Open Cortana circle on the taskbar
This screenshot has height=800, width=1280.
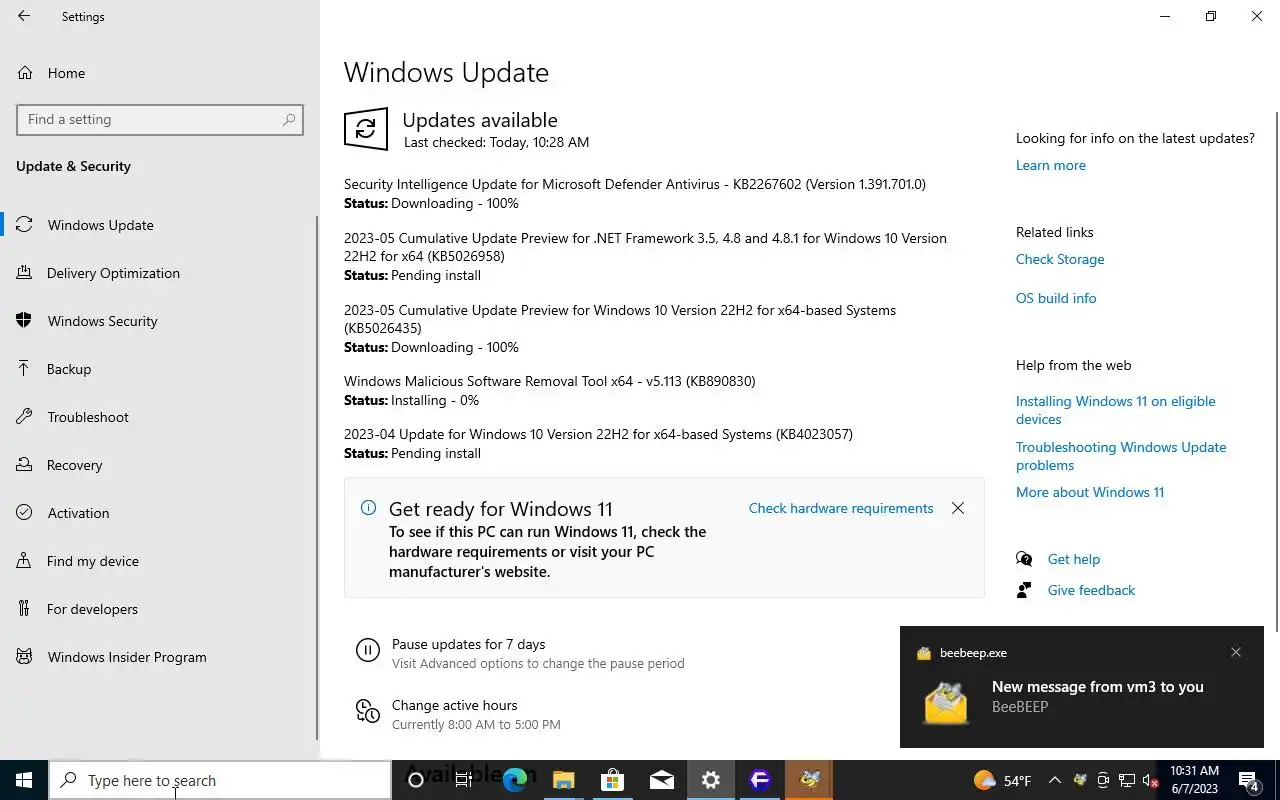click(416, 780)
